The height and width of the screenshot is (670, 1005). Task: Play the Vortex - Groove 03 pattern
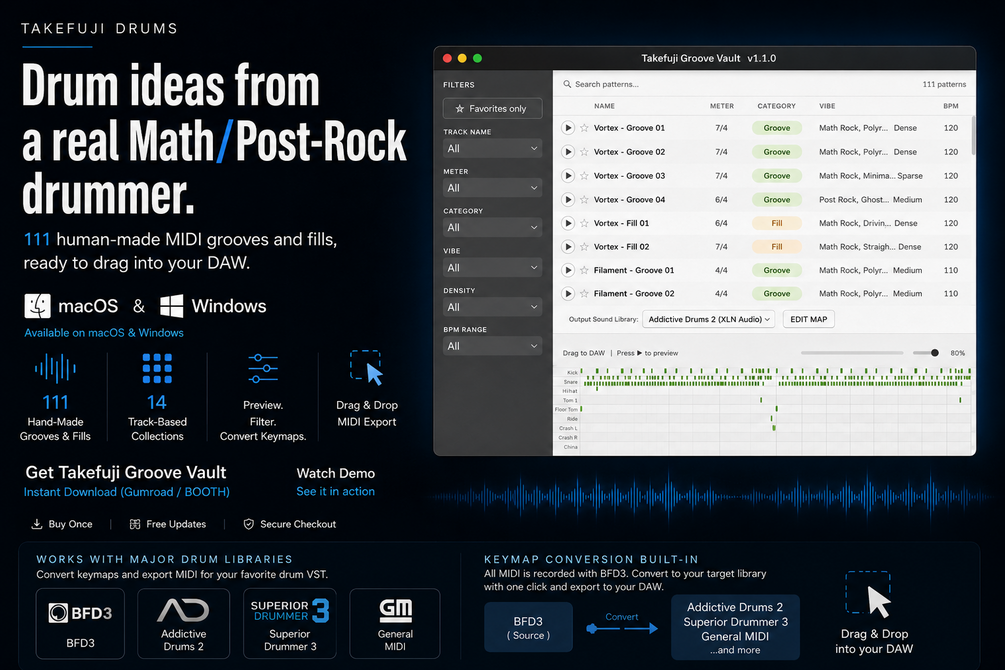point(567,176)
